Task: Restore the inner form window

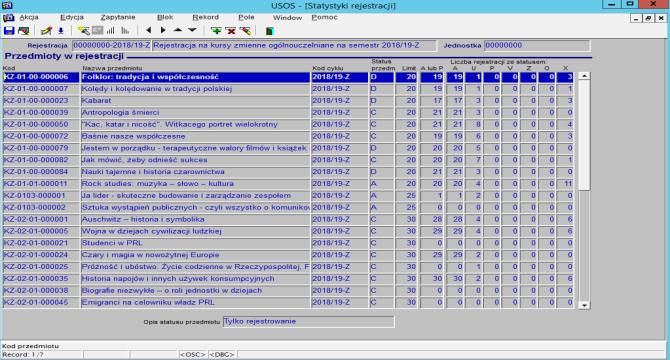Action: point(648,18)
